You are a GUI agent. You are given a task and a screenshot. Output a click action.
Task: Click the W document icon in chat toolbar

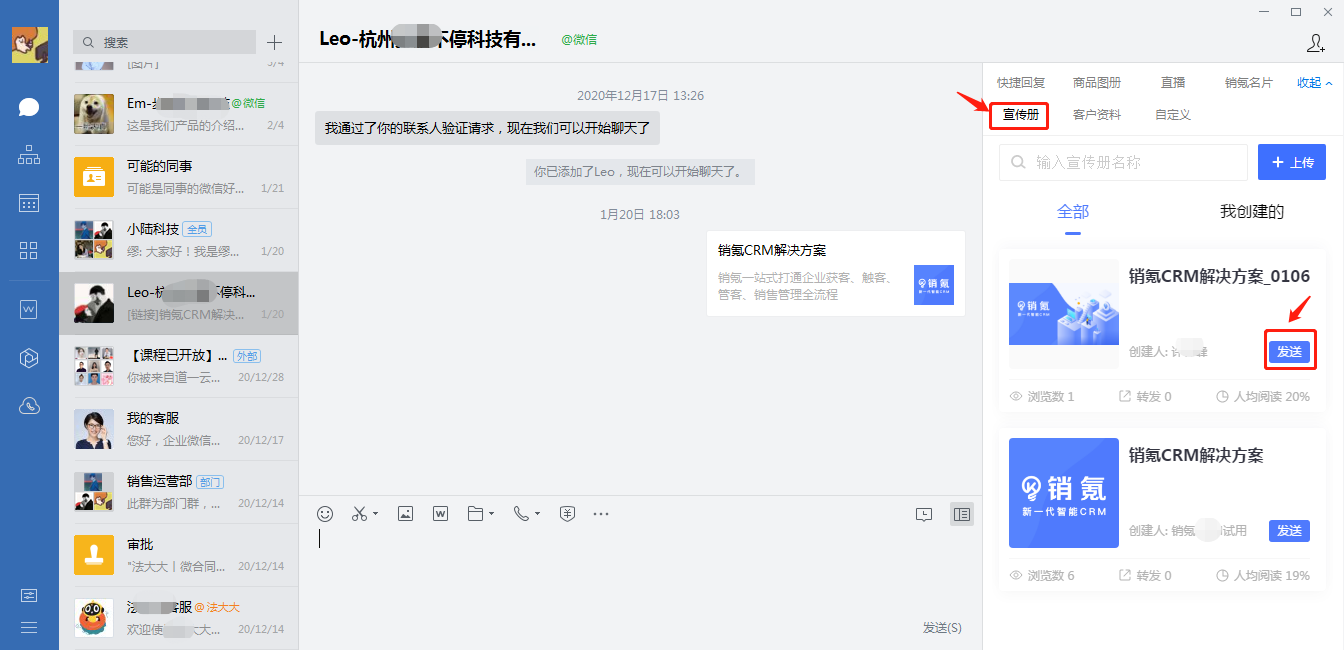coord(440,513)
